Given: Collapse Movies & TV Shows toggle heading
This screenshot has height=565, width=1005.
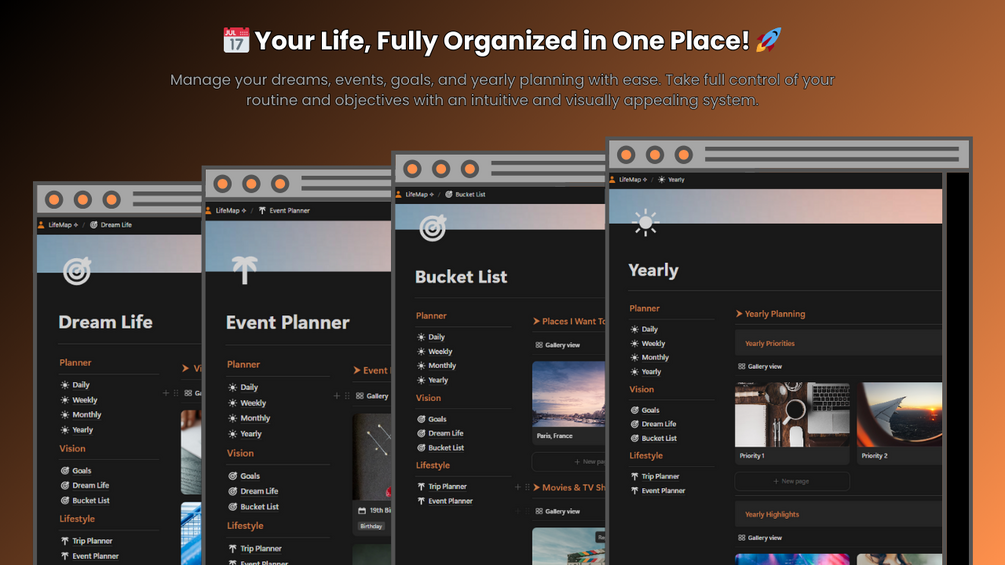Looking at the screenshot, I should (x=536, y=487).
